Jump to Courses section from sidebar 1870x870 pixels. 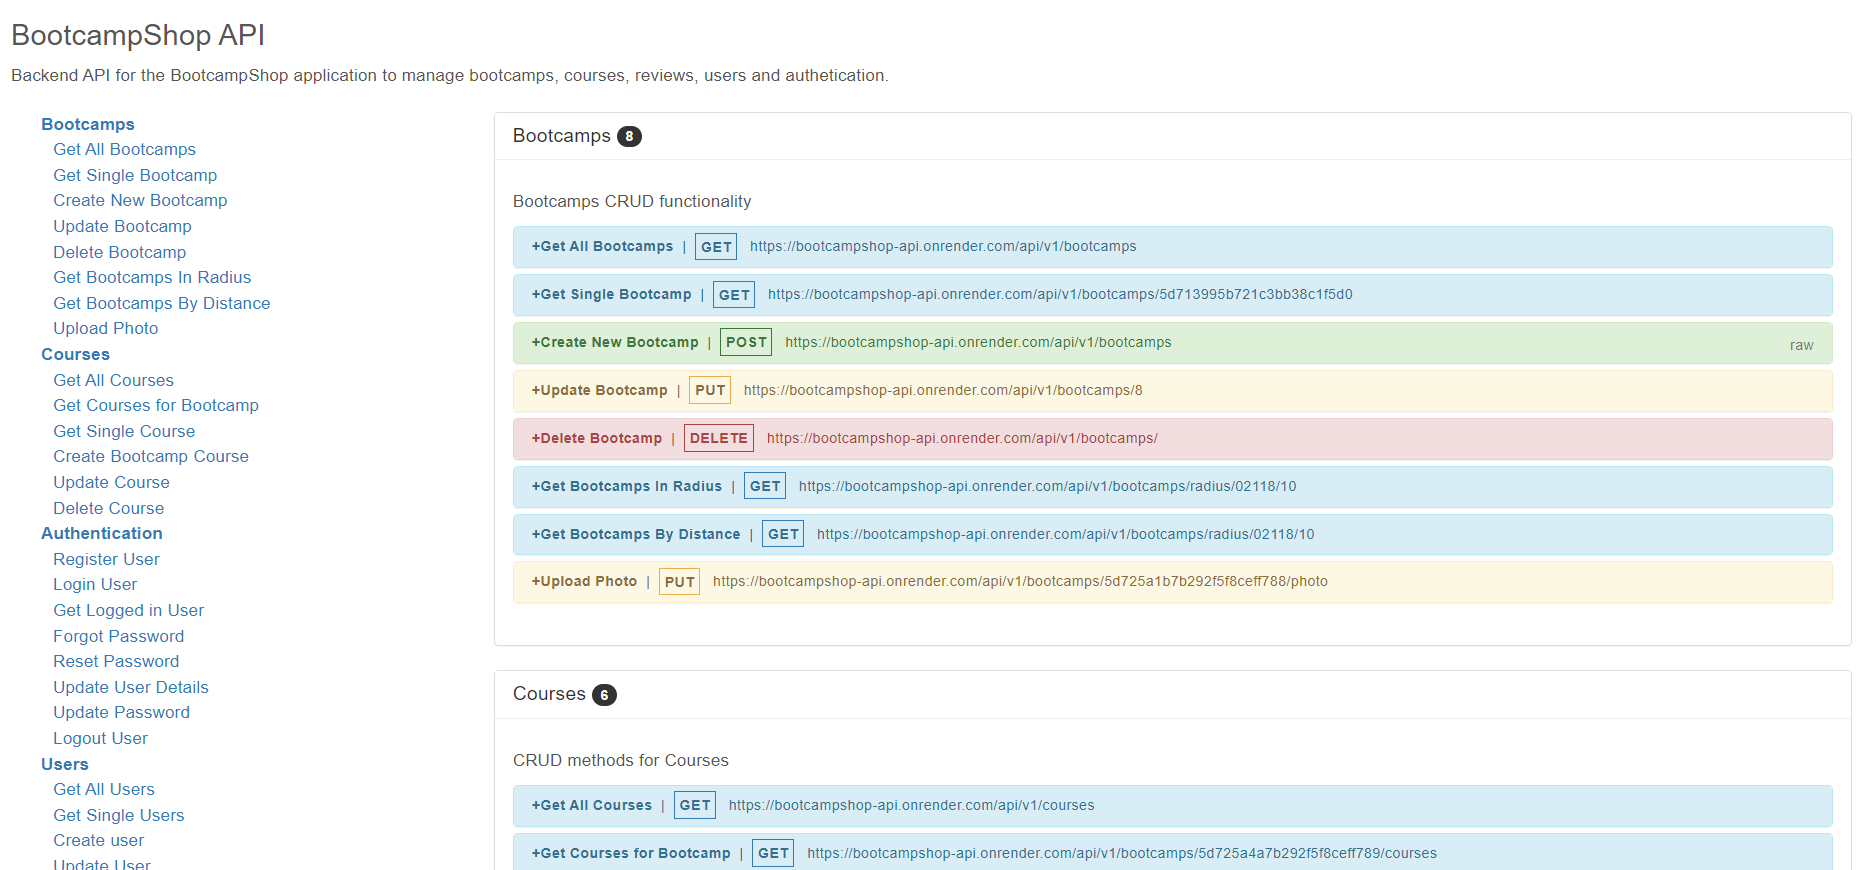point(75,354)
